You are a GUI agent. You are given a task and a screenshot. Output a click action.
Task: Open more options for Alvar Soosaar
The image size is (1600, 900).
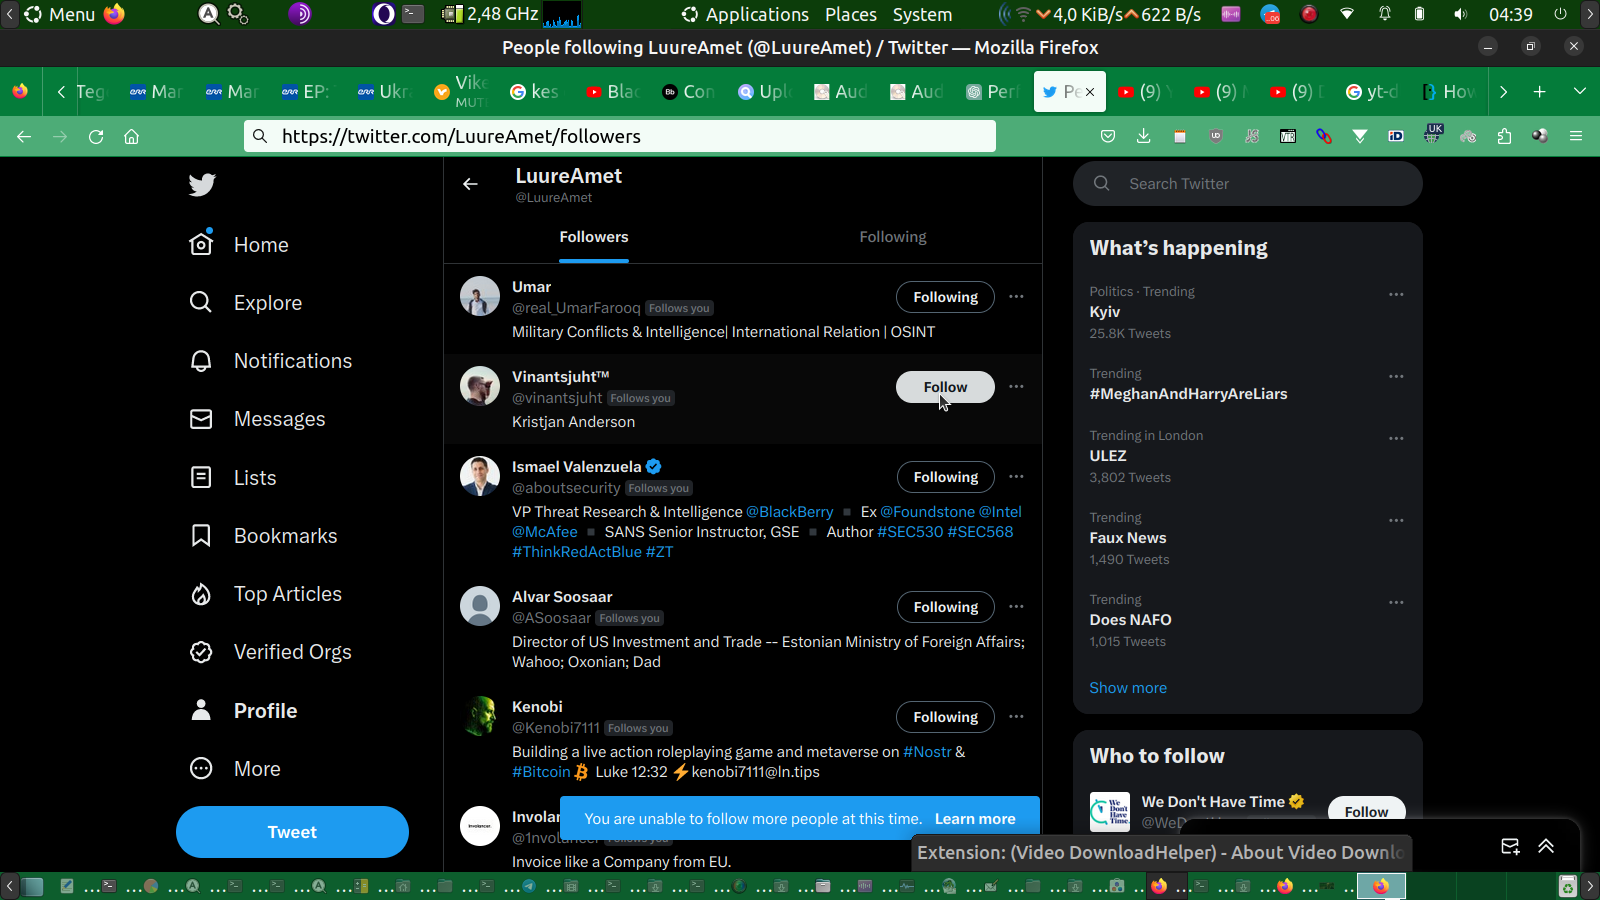coord(1016,607)
